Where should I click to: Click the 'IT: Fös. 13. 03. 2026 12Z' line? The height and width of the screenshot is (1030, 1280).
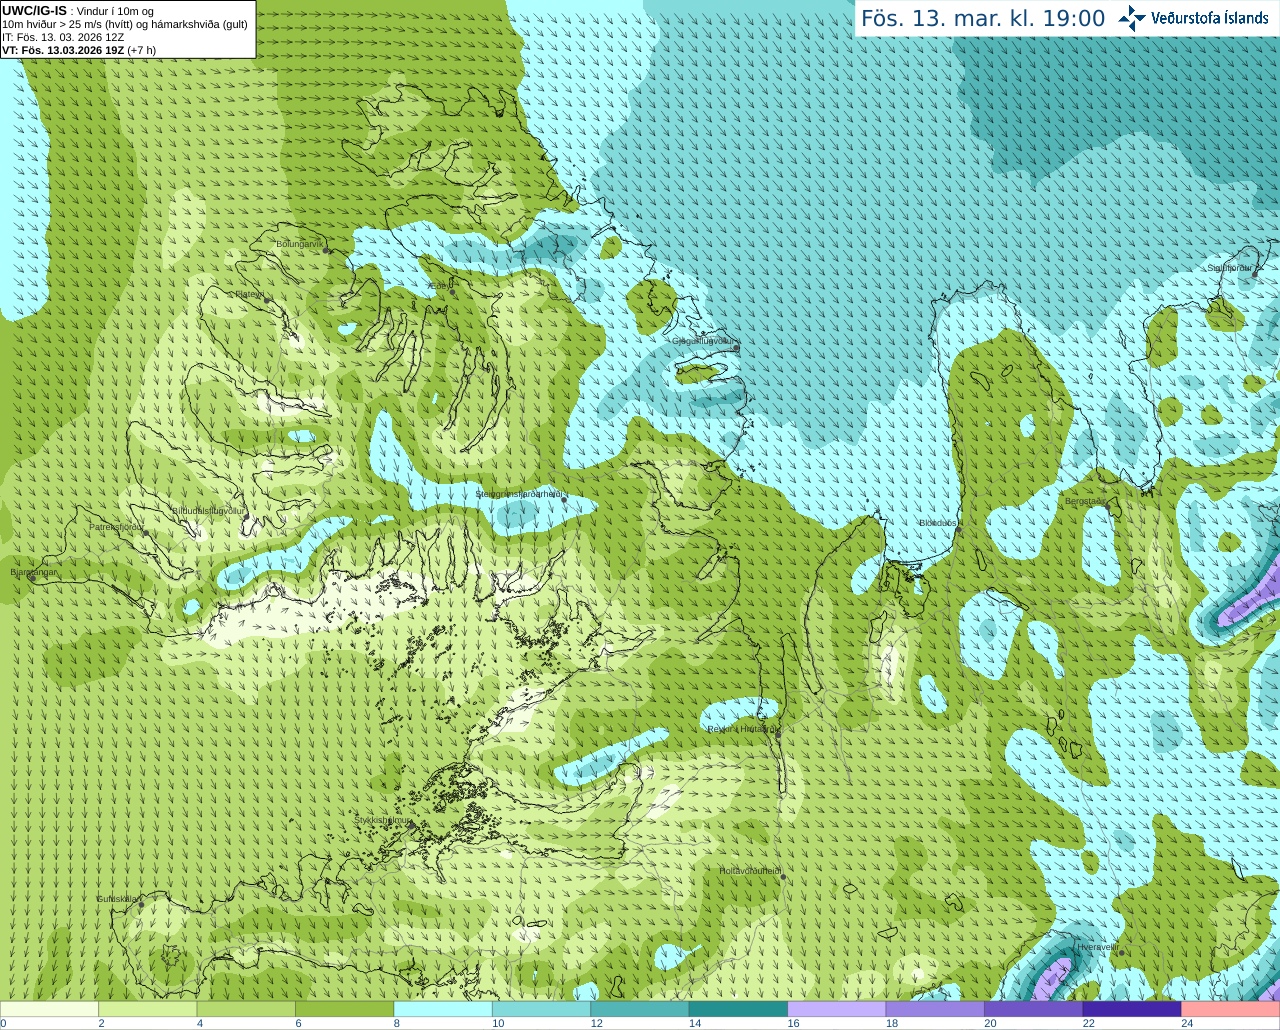tap(63, 37)
